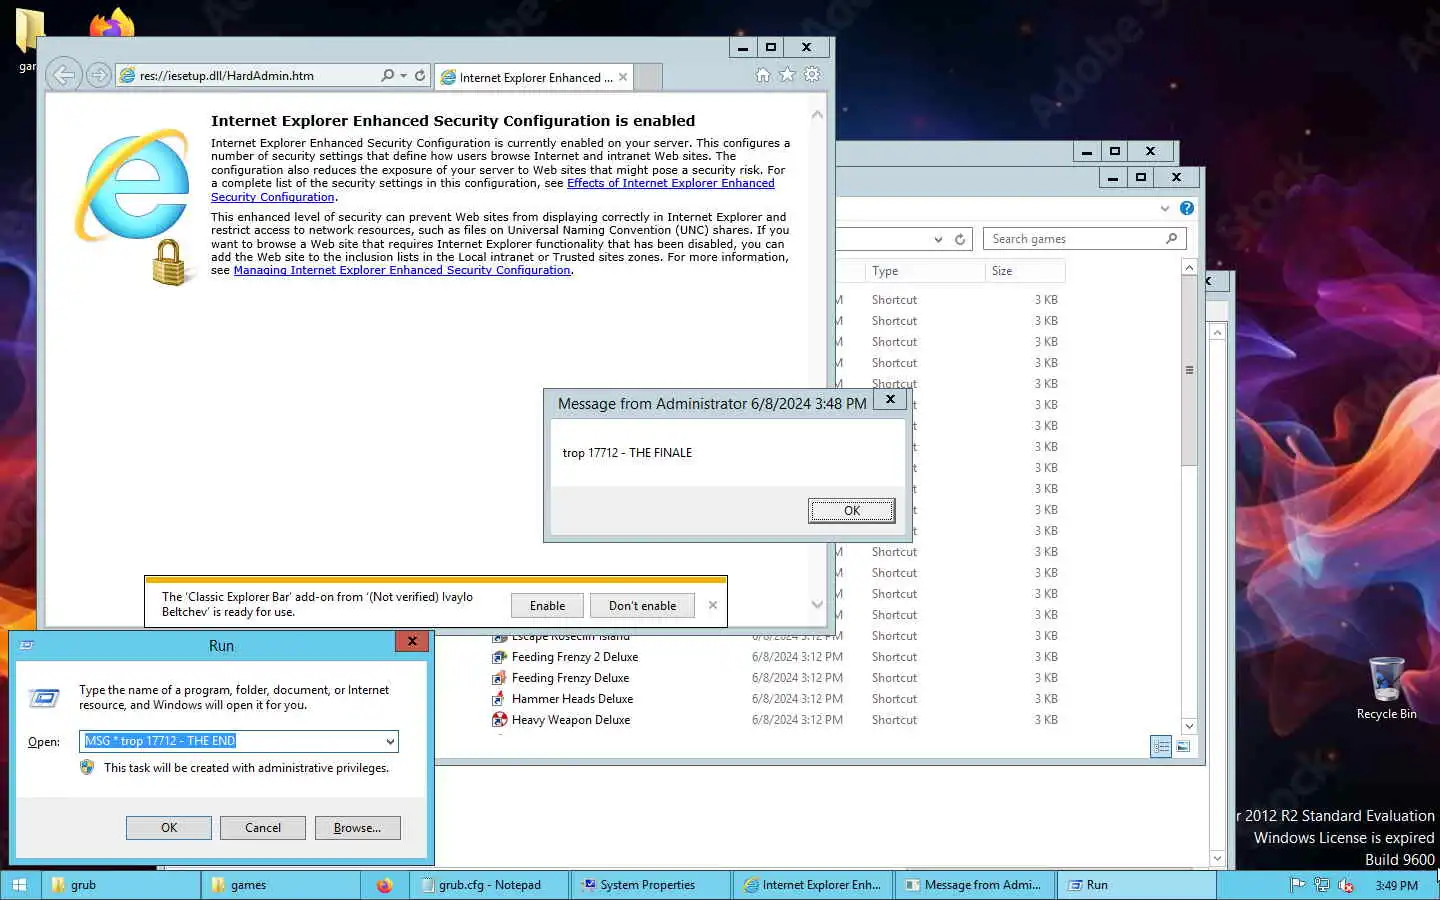Click Don't enable for the add-on
The image size is (1440, 900).
[x=642, y=605]
